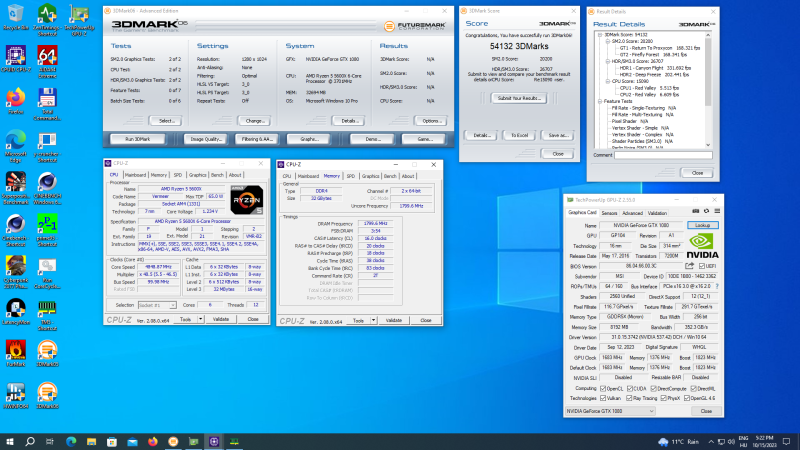800x450 pixels.
Task: Open Tools dropdown arrow in CPU-Z CPU window
Action: click(x=201, y=319)
